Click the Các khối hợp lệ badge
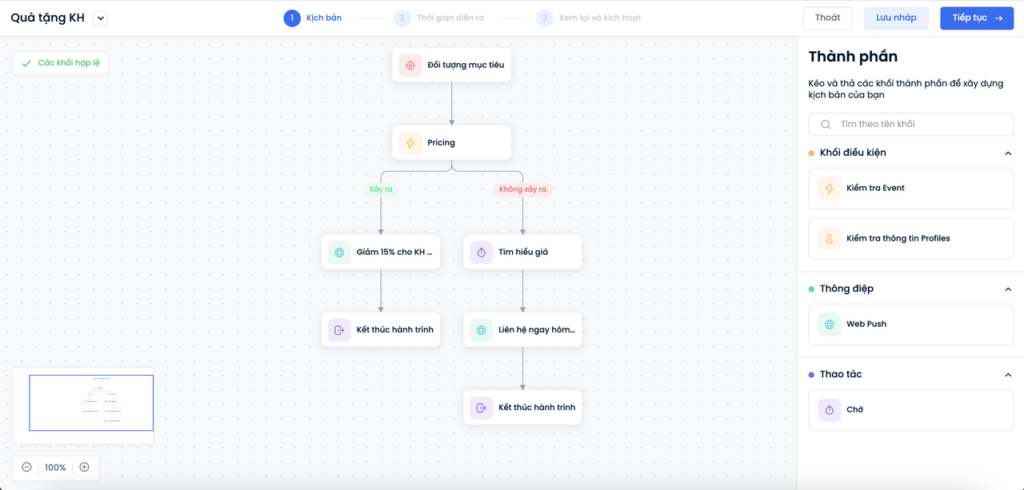Viewport: 1024px width, 490px height. (x=60, y=63)
